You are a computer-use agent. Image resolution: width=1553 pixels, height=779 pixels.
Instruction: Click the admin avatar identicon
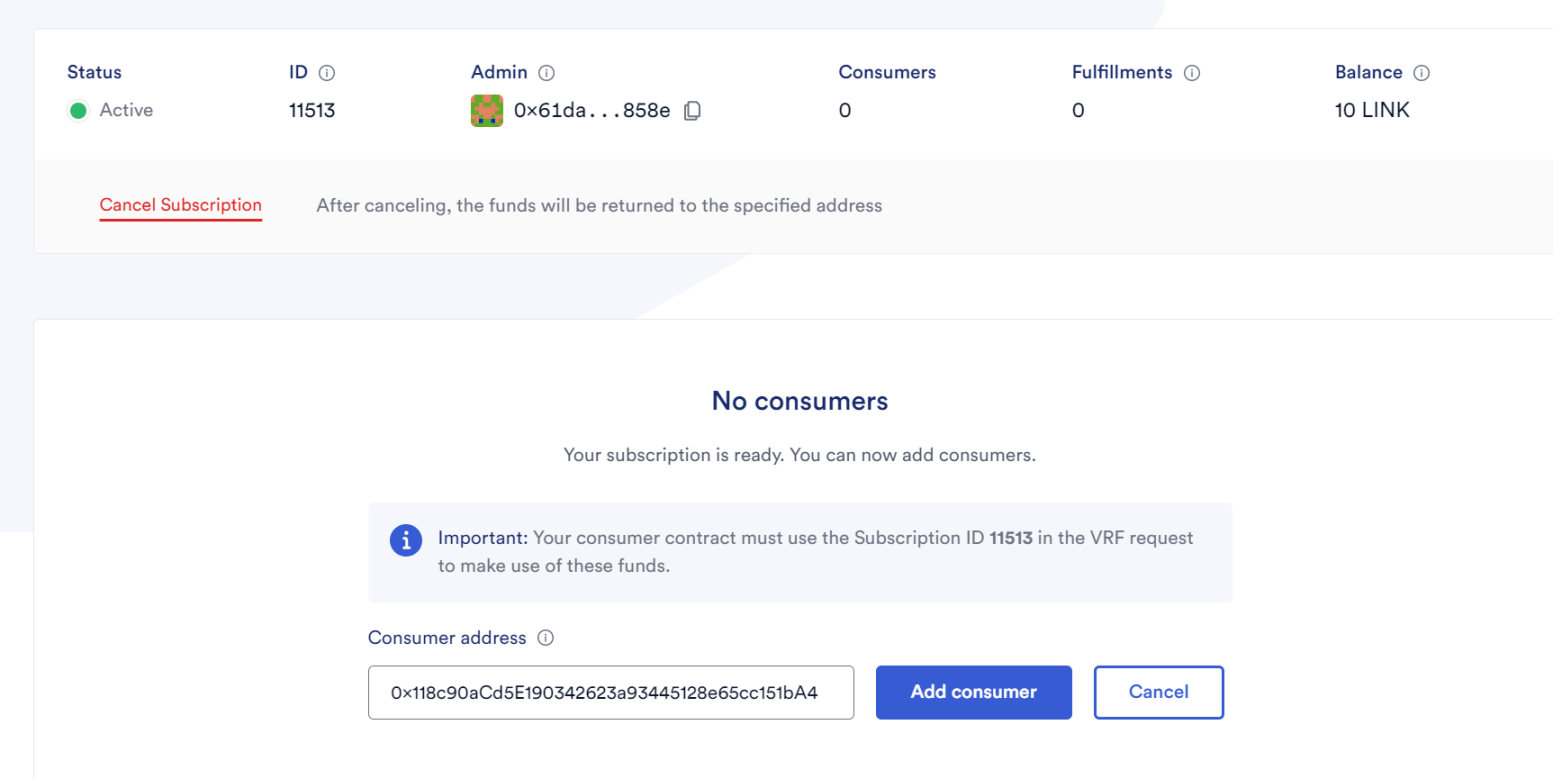(x=487, y=111)
